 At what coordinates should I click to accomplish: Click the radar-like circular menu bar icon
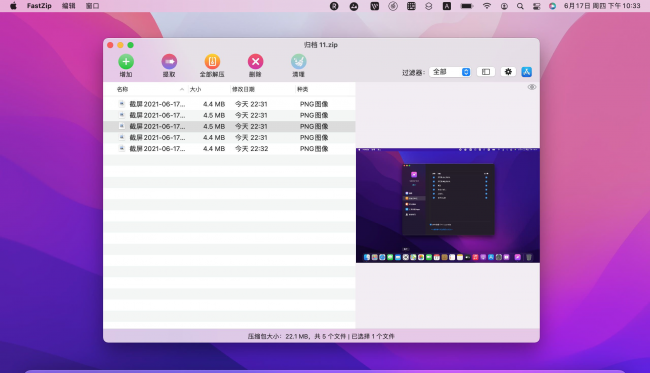click(393, 6)
